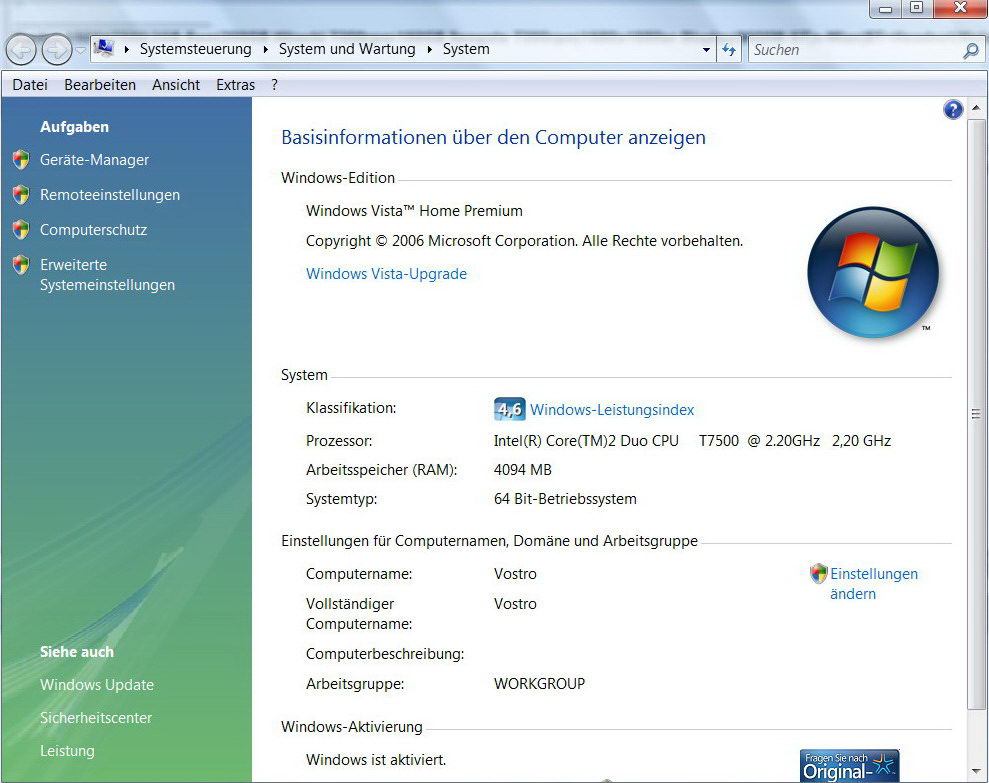Viewport: 989px width, 783px height.
Task: Open the Geräte-Manager shield icon
Action: click(21, 160)
